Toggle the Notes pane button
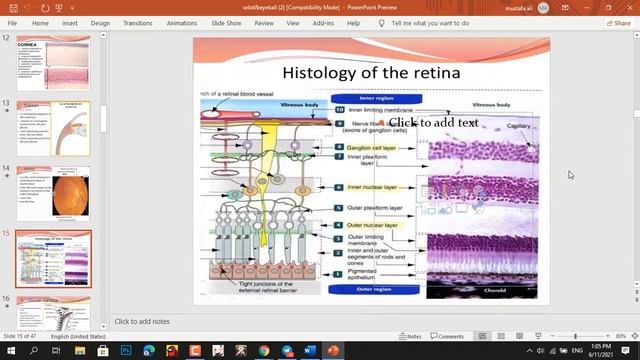Viewport: 640px width, 360px height. tap(410, 336)
